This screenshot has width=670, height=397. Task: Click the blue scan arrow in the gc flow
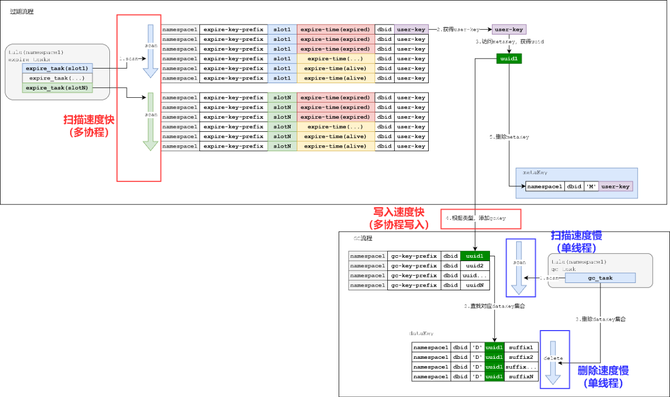(519, 268)
